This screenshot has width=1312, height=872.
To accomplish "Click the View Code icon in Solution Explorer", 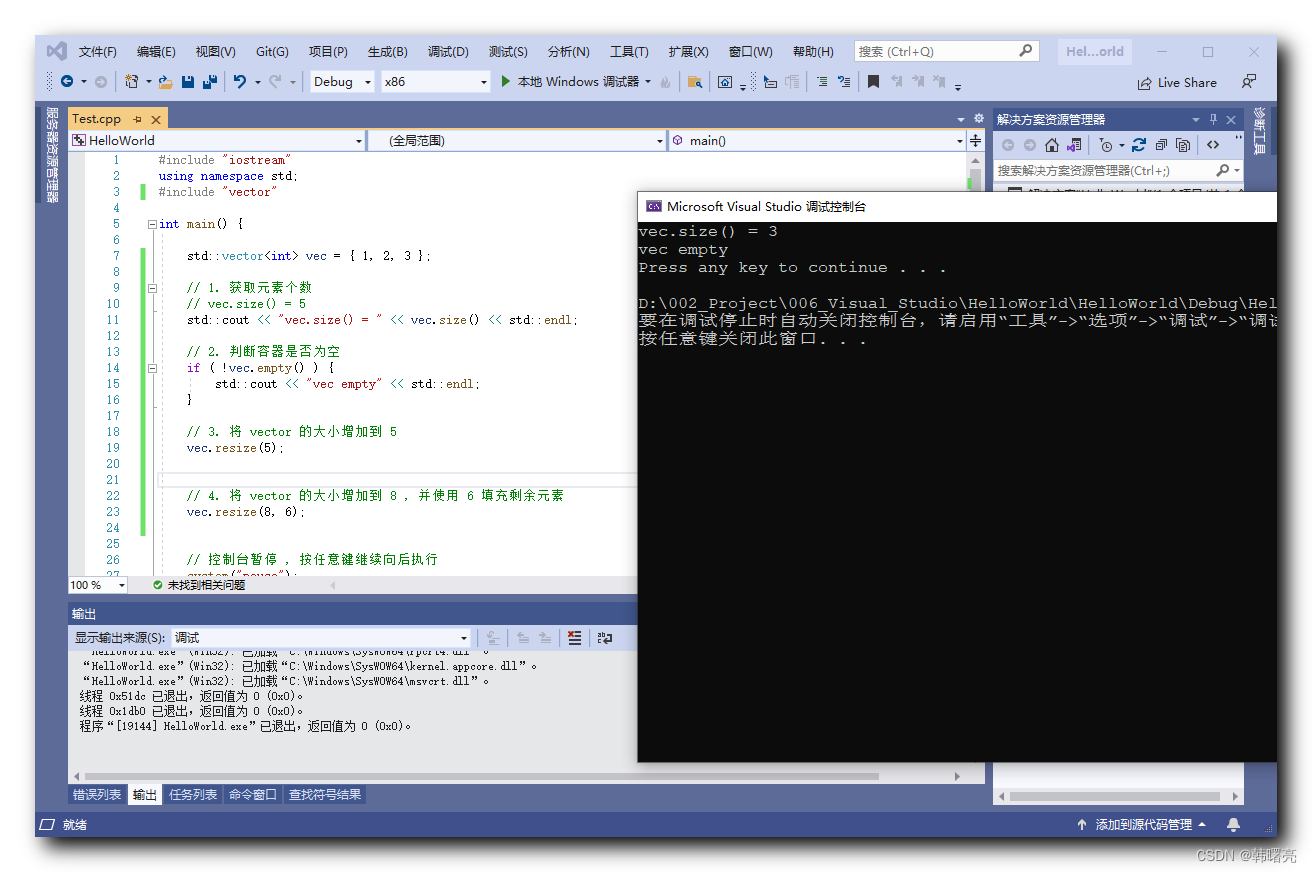I will [x=1211, y=145].
